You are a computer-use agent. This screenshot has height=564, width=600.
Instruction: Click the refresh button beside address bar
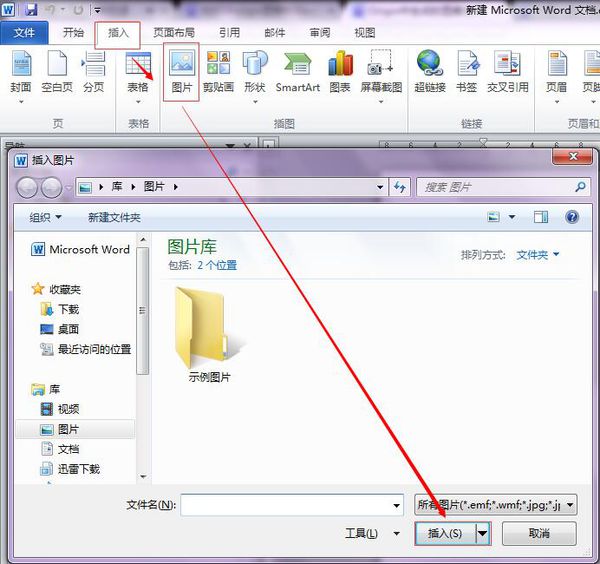click(x=400, y=187)
